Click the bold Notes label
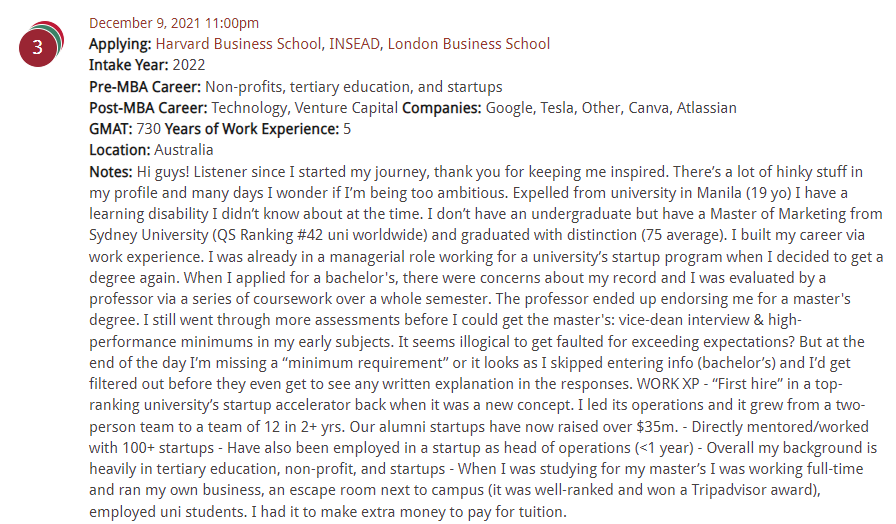This screenshot has width=896, height=524. click(110, 172)
